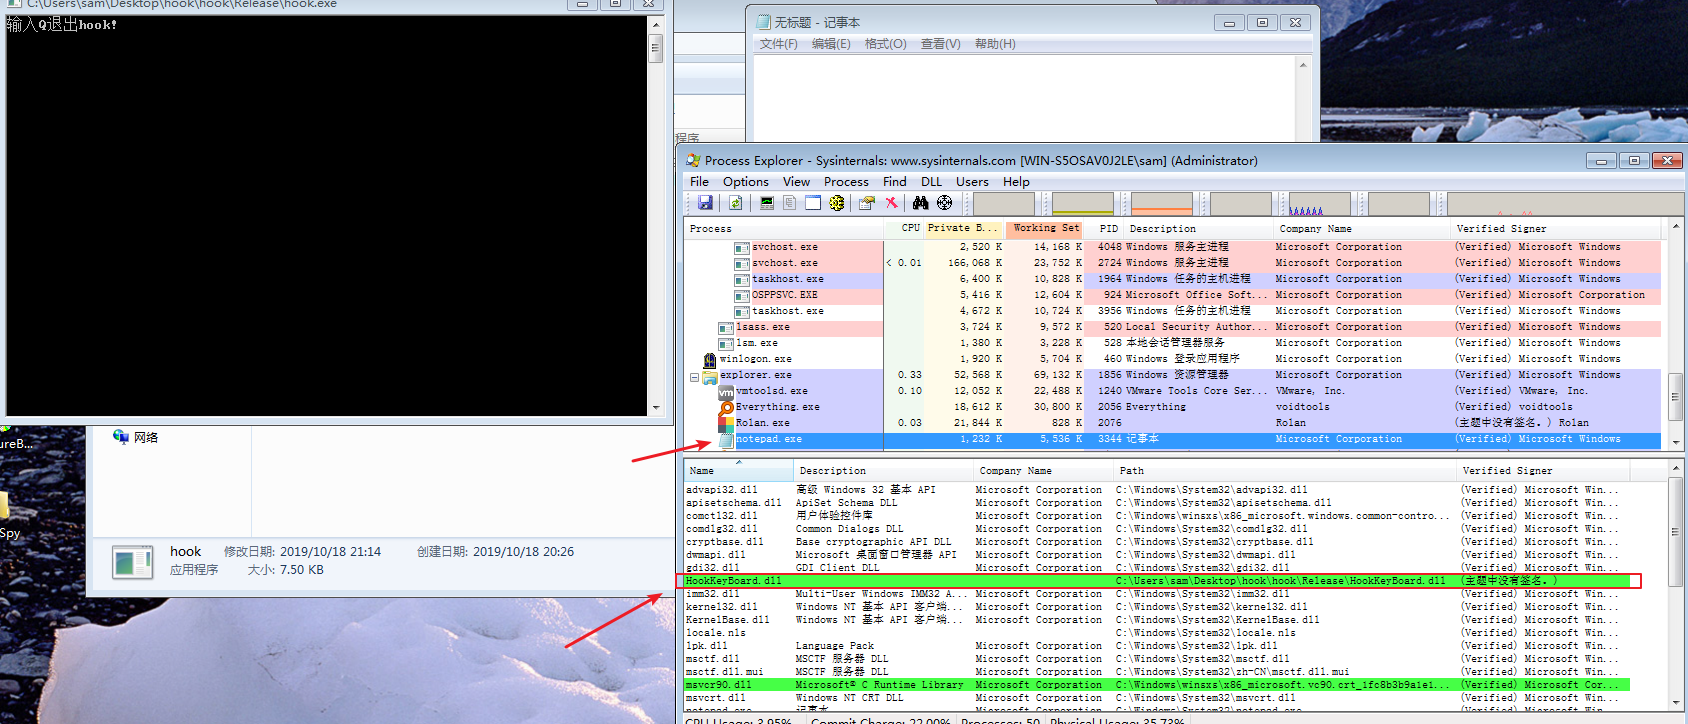Click the toolbar mini graph with blue spikes
The width and height of the screenshot is (1688, 724).
(1320, 203)
